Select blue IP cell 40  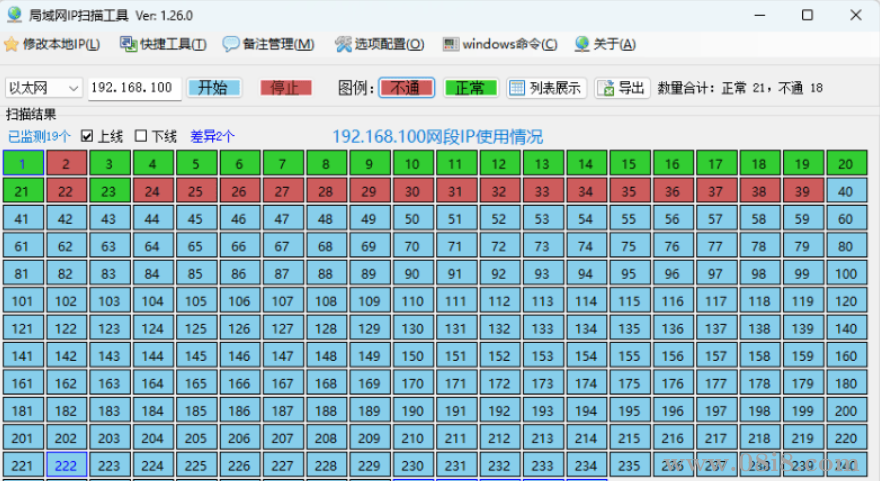click(846, 191)
